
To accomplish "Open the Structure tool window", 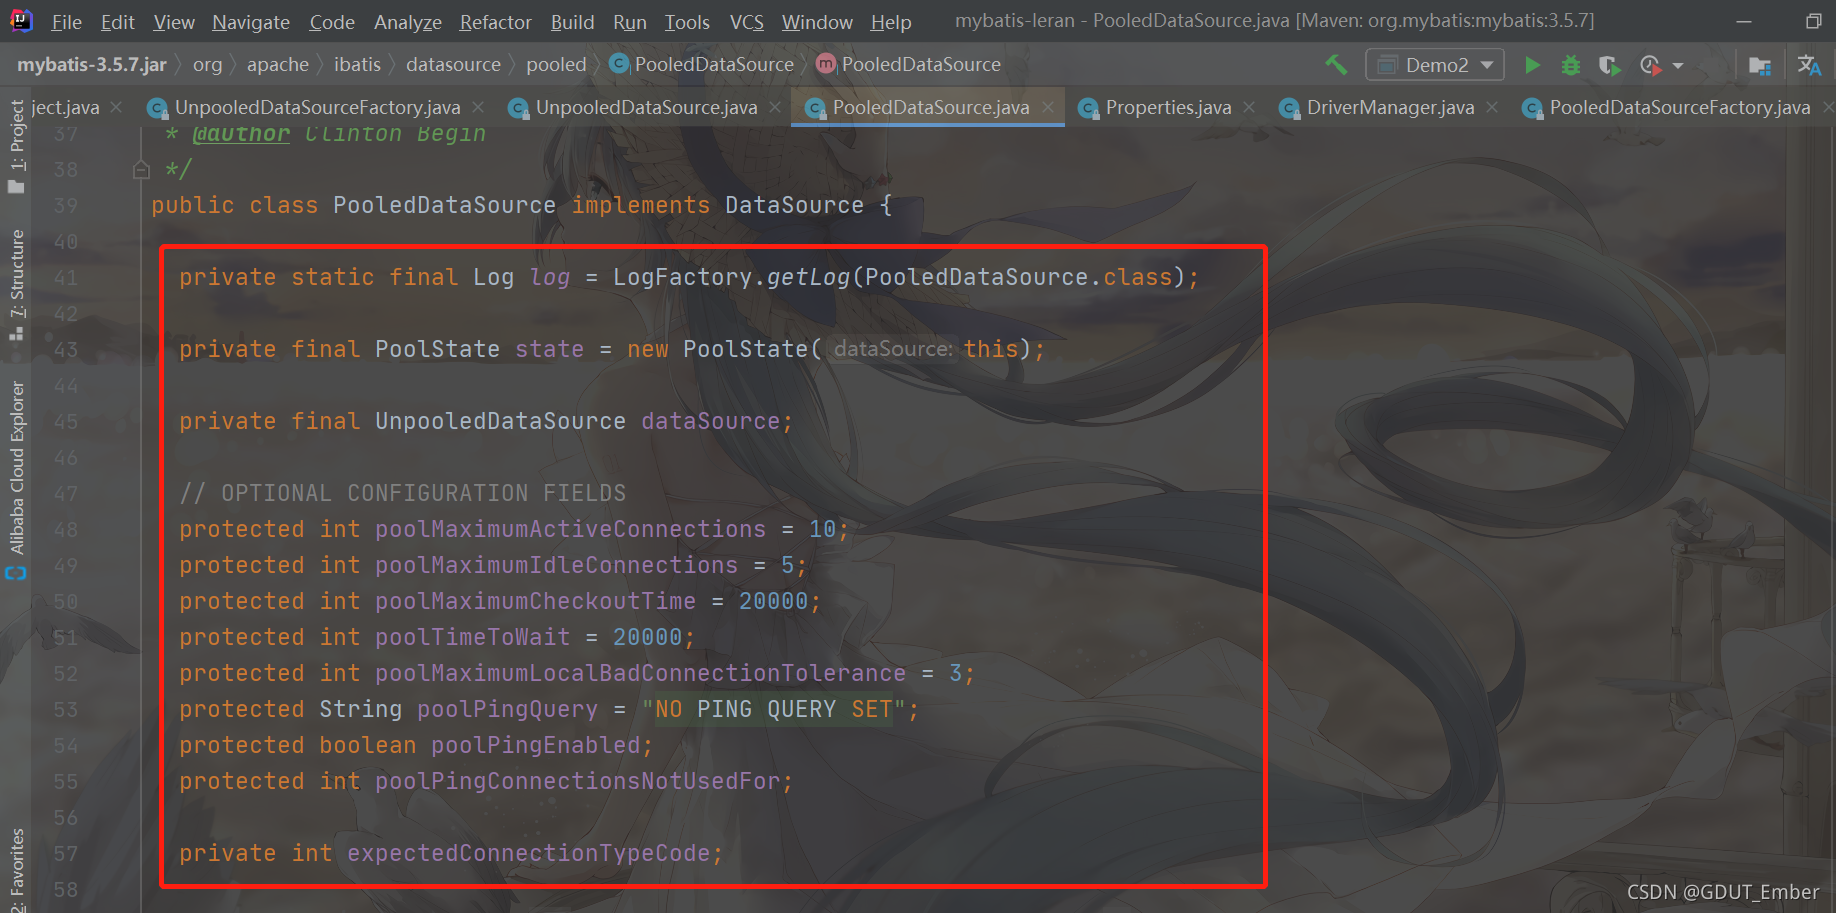I will click(x=17, y=284).
